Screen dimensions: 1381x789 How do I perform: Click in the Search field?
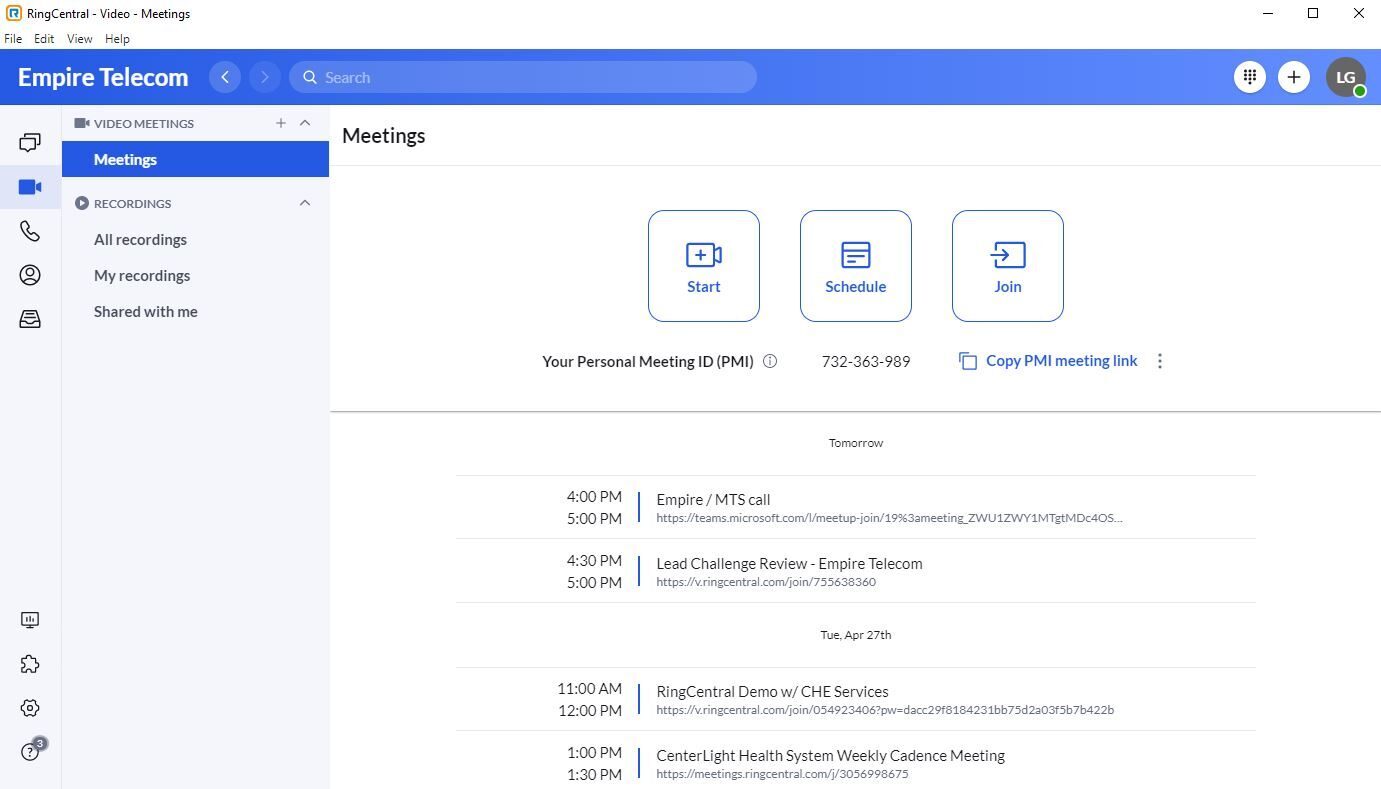click(x=523, y=77)
